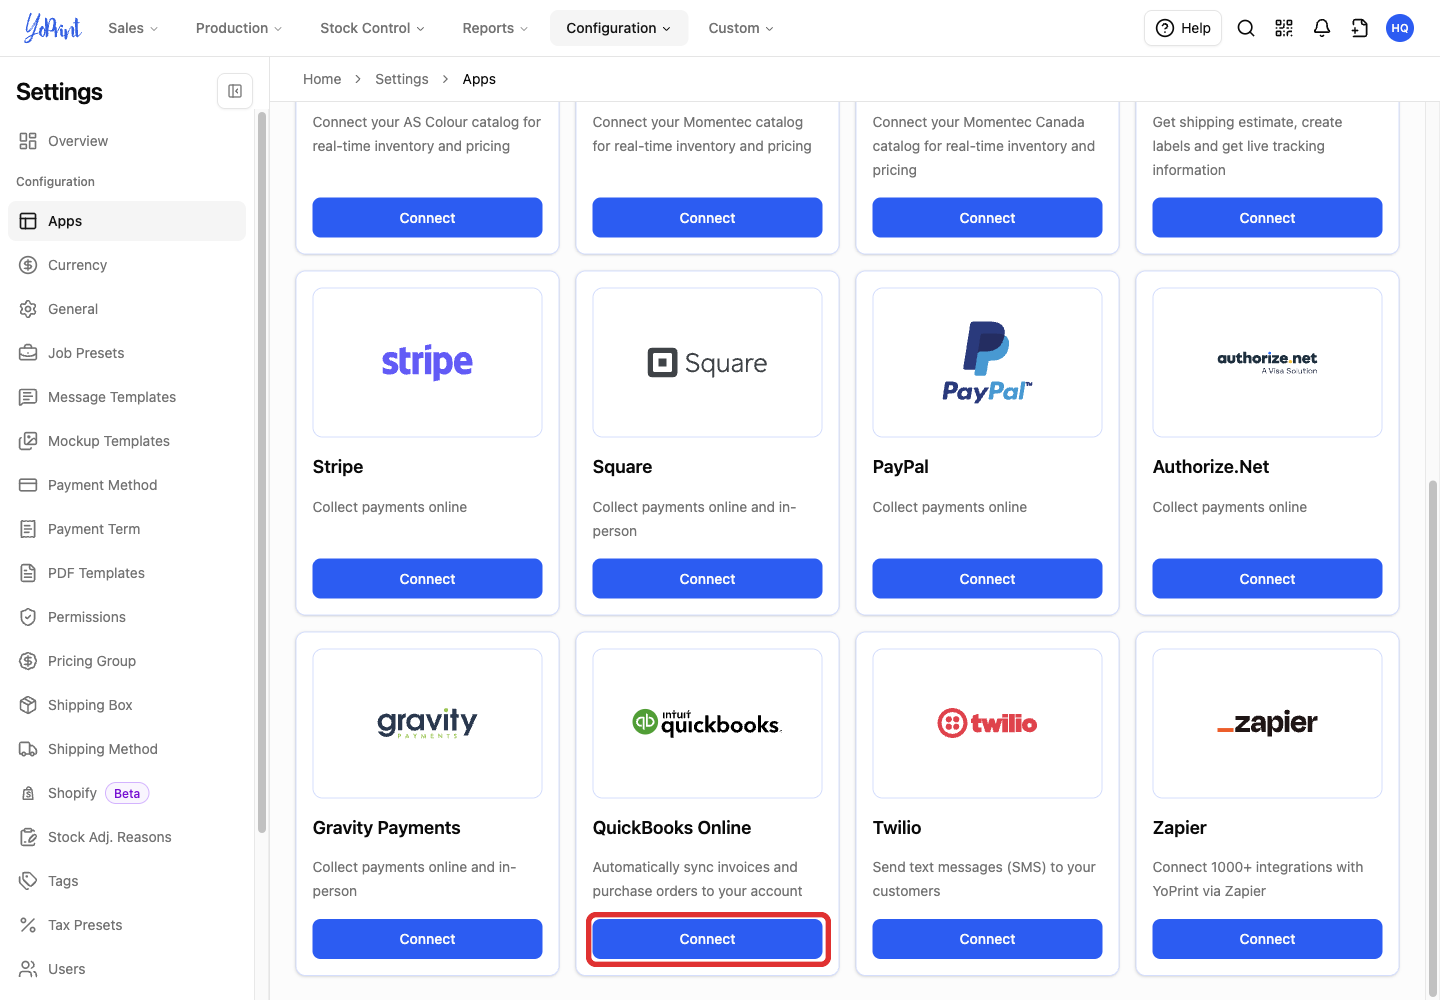The width and height of the screenshot is (1440, 1000).
Task: Open Shopify Beta settings
Action: coord(127,793)
